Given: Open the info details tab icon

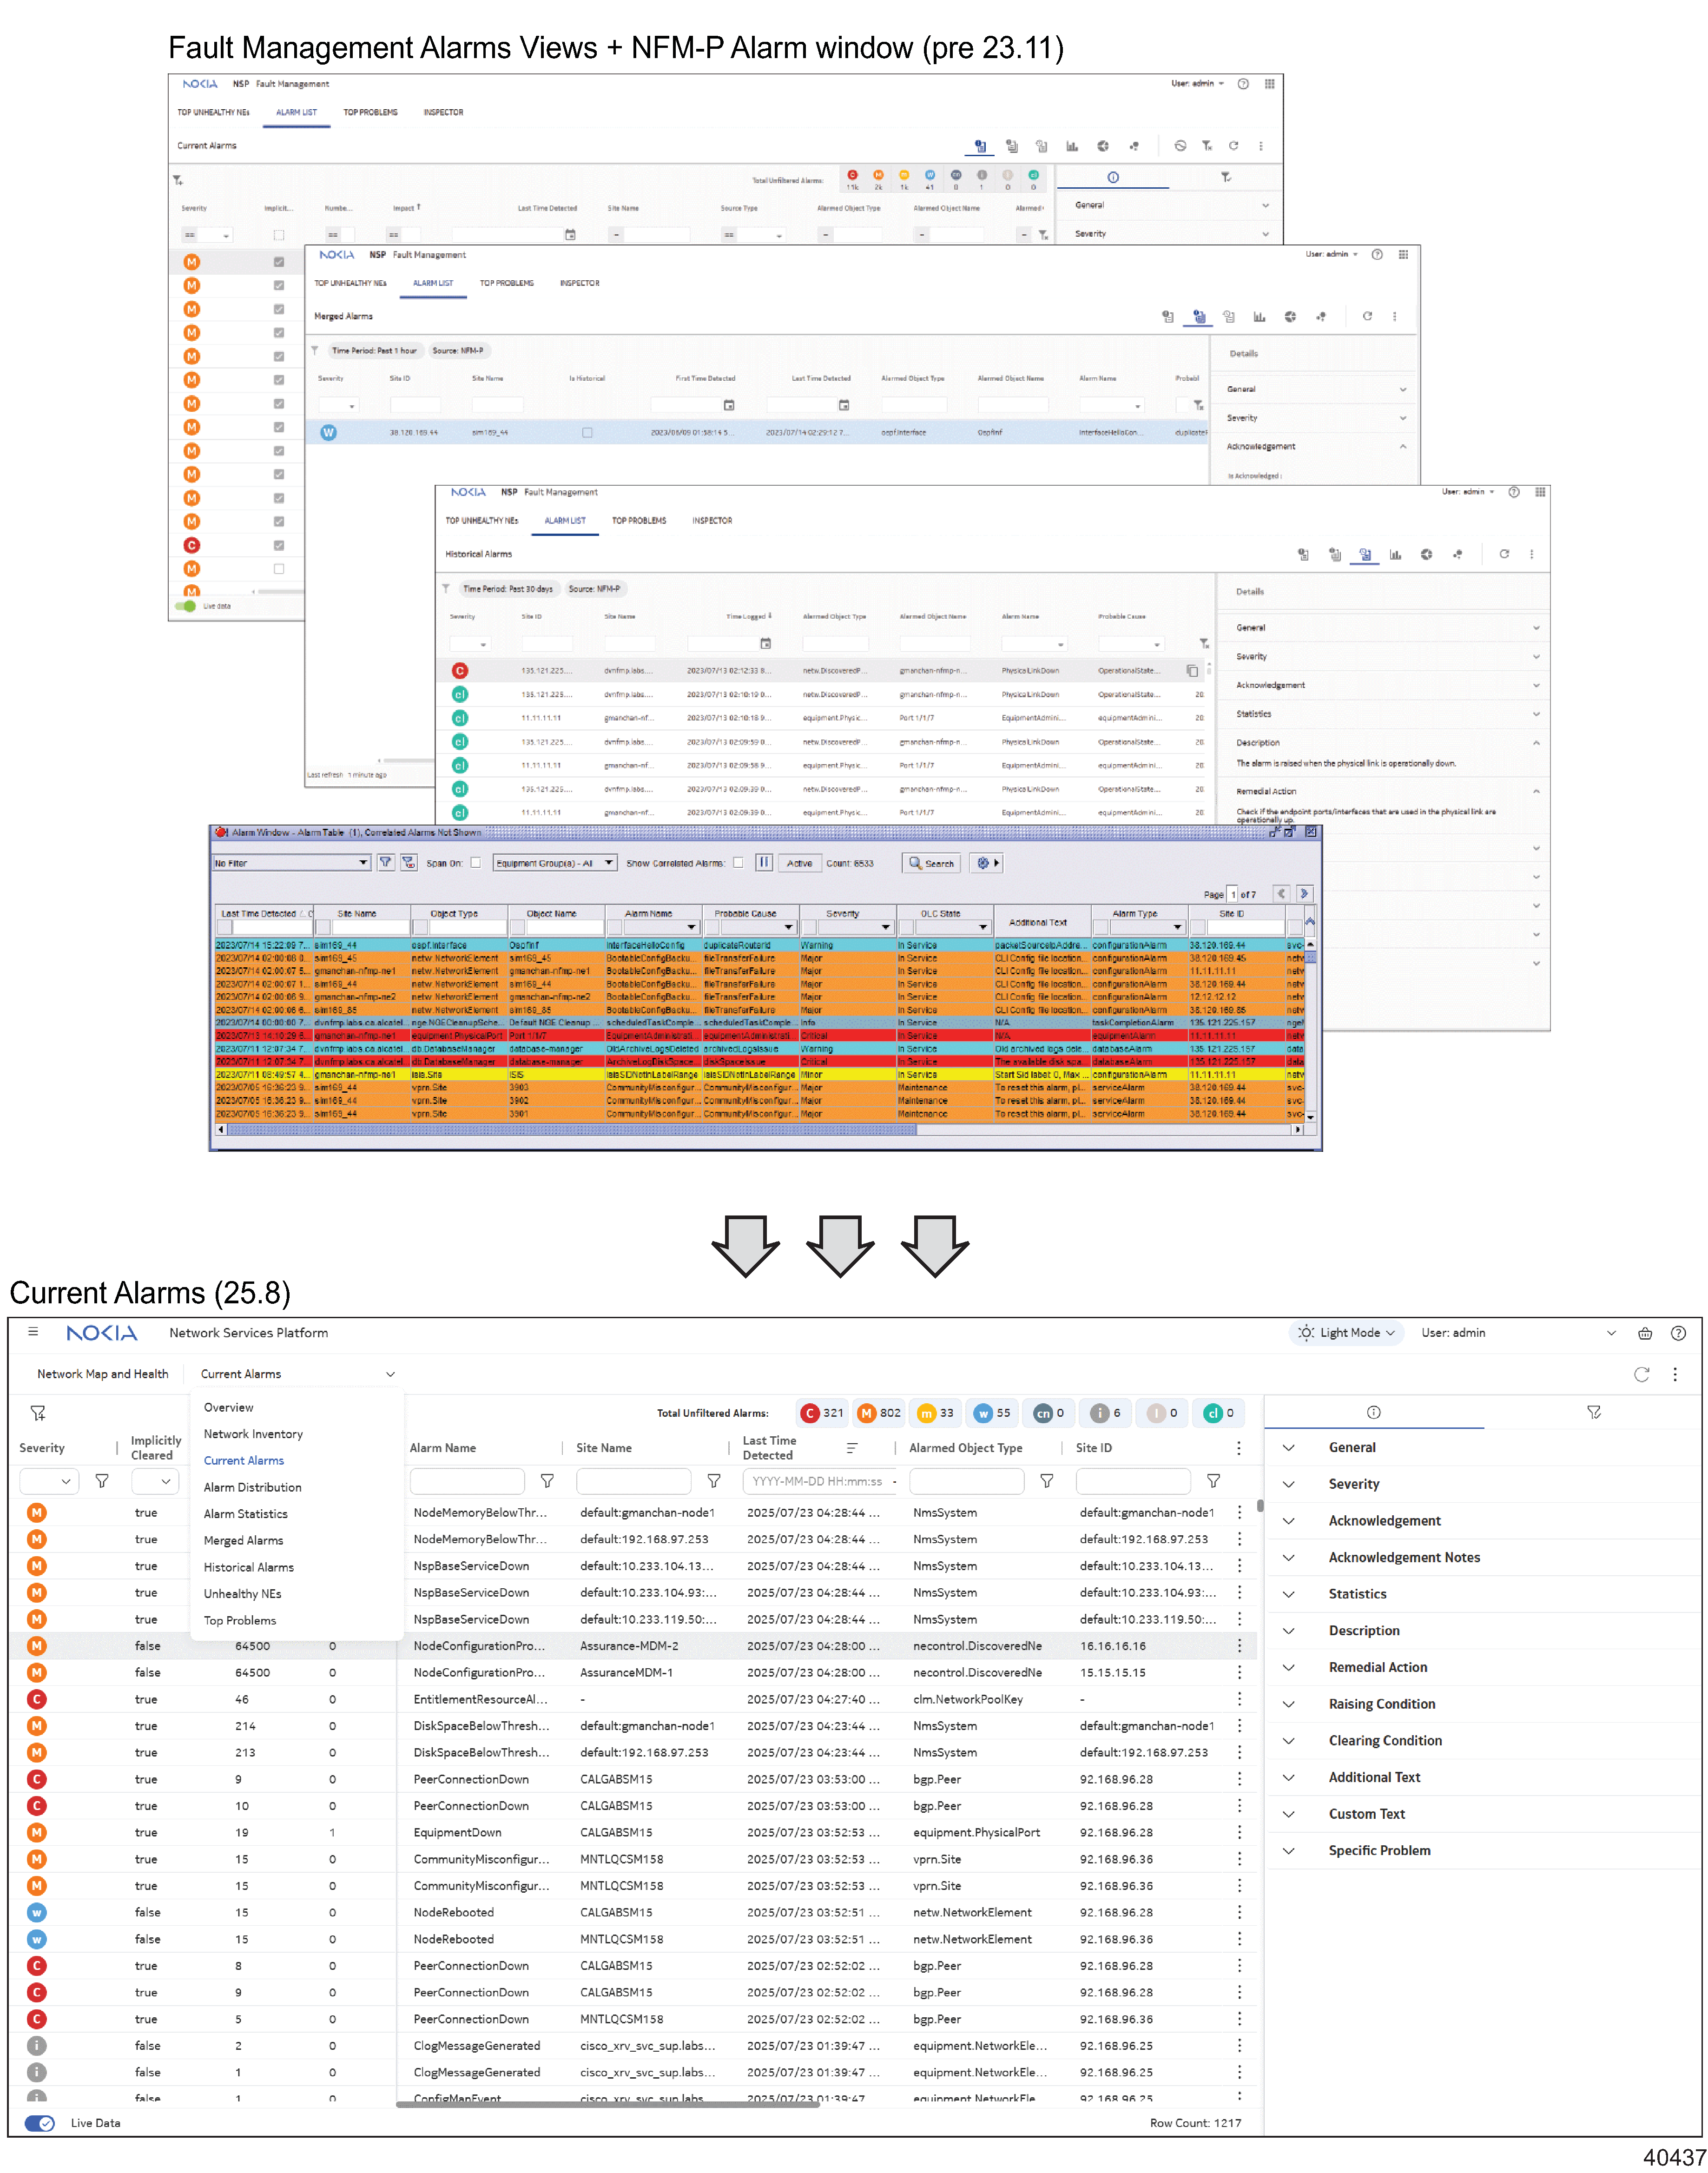Looking at the screenshot, I should pyautogui.click(x=1373, y=1412).
